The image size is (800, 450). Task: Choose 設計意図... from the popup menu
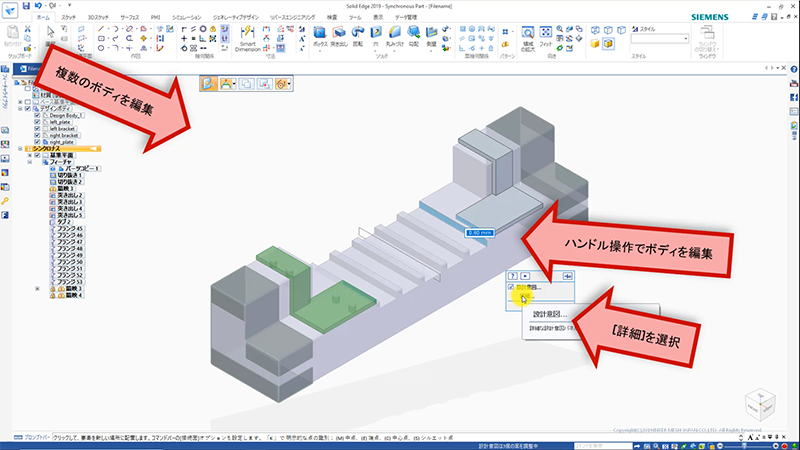point(550,313)
